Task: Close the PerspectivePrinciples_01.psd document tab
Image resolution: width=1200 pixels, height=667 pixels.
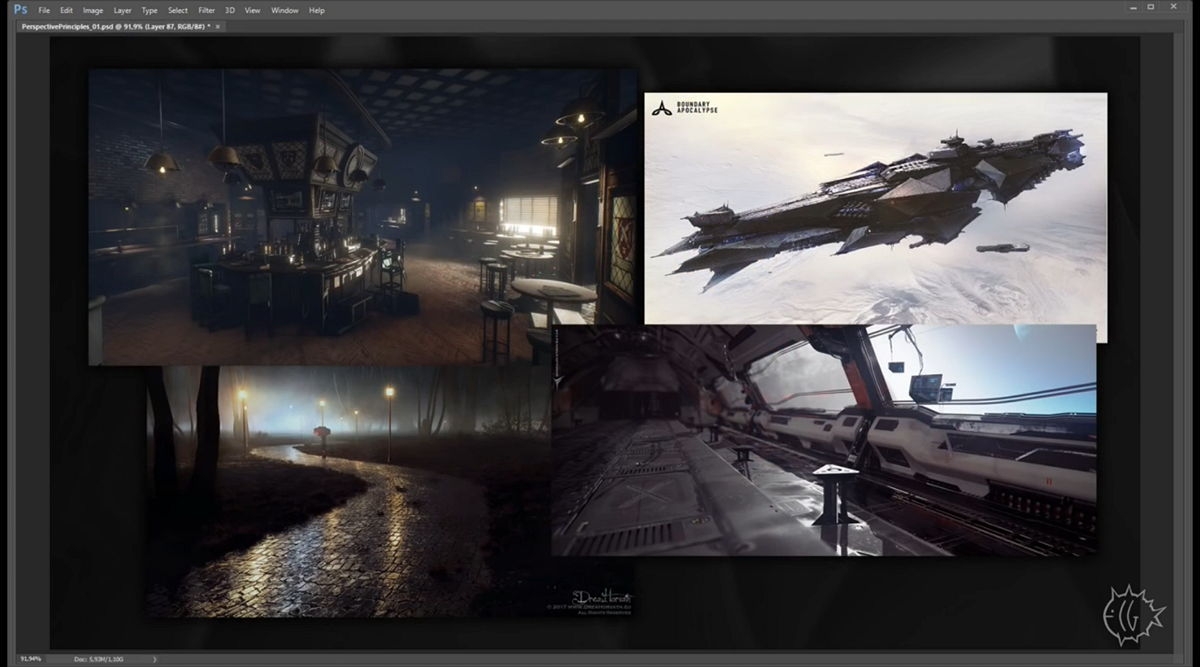Action: coord(218,26)
